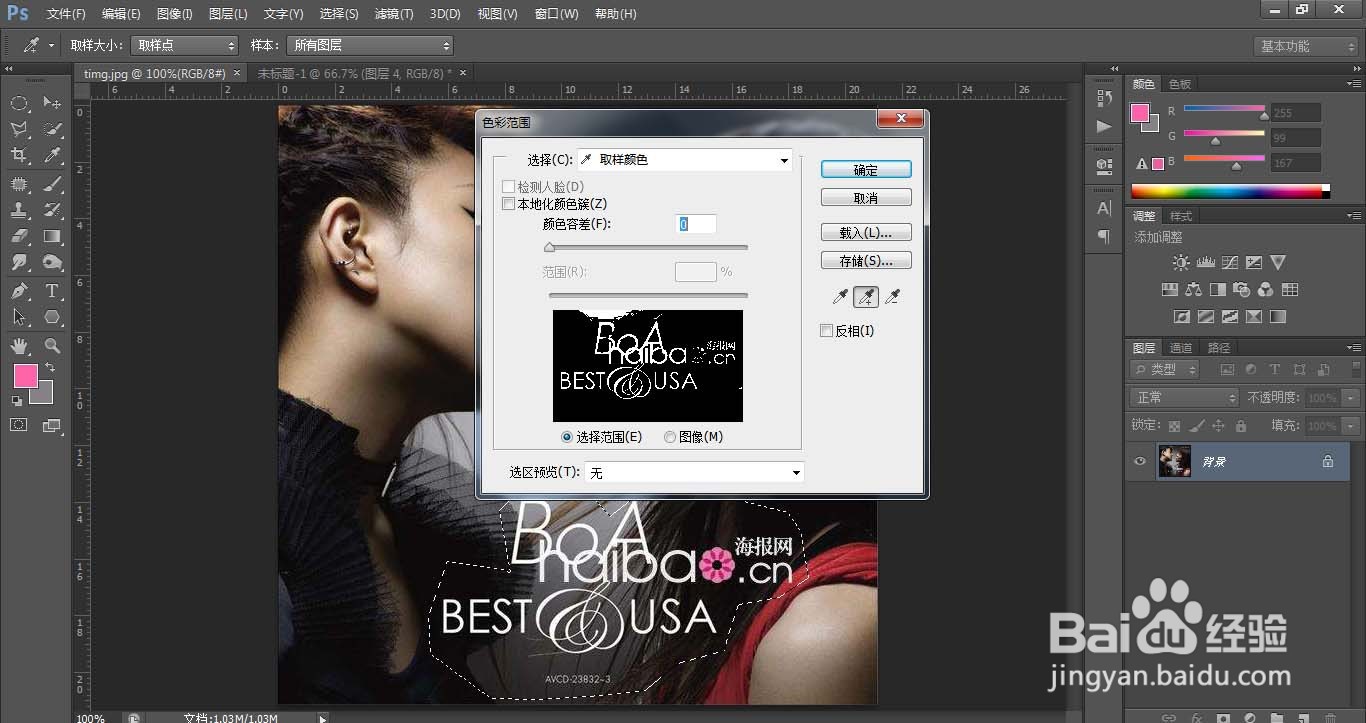Open the 文件 menu
The image size is (1366, 723).
pos(66,14)
